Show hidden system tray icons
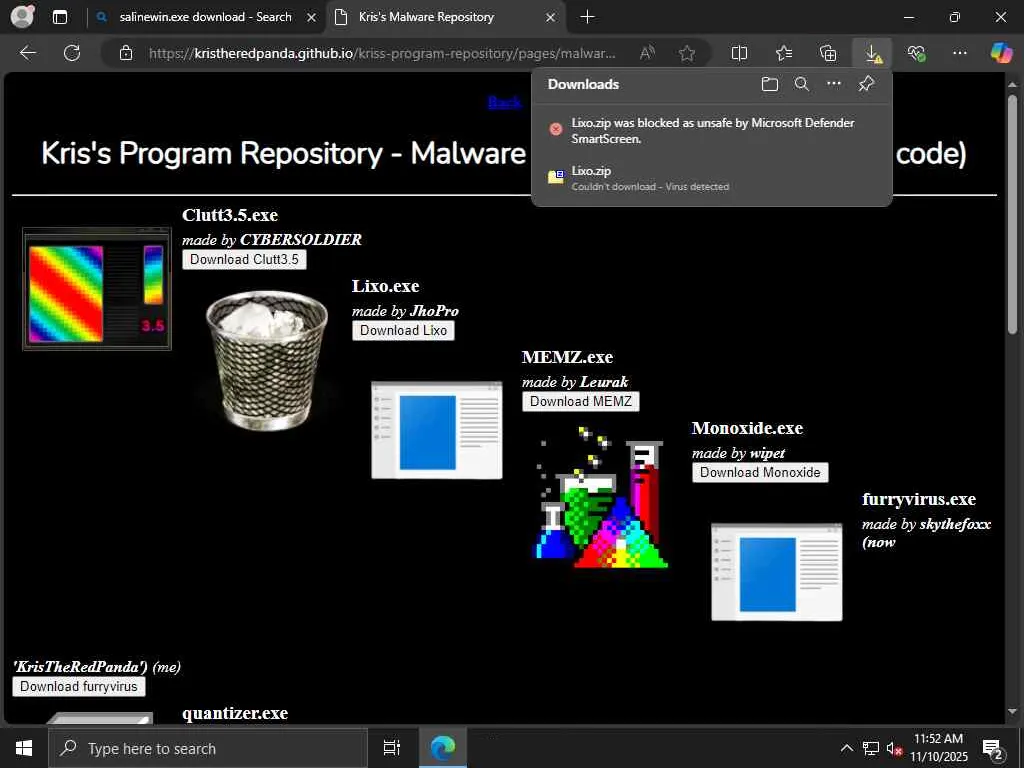The image size is (1024, 768). (x=846, y=748)
